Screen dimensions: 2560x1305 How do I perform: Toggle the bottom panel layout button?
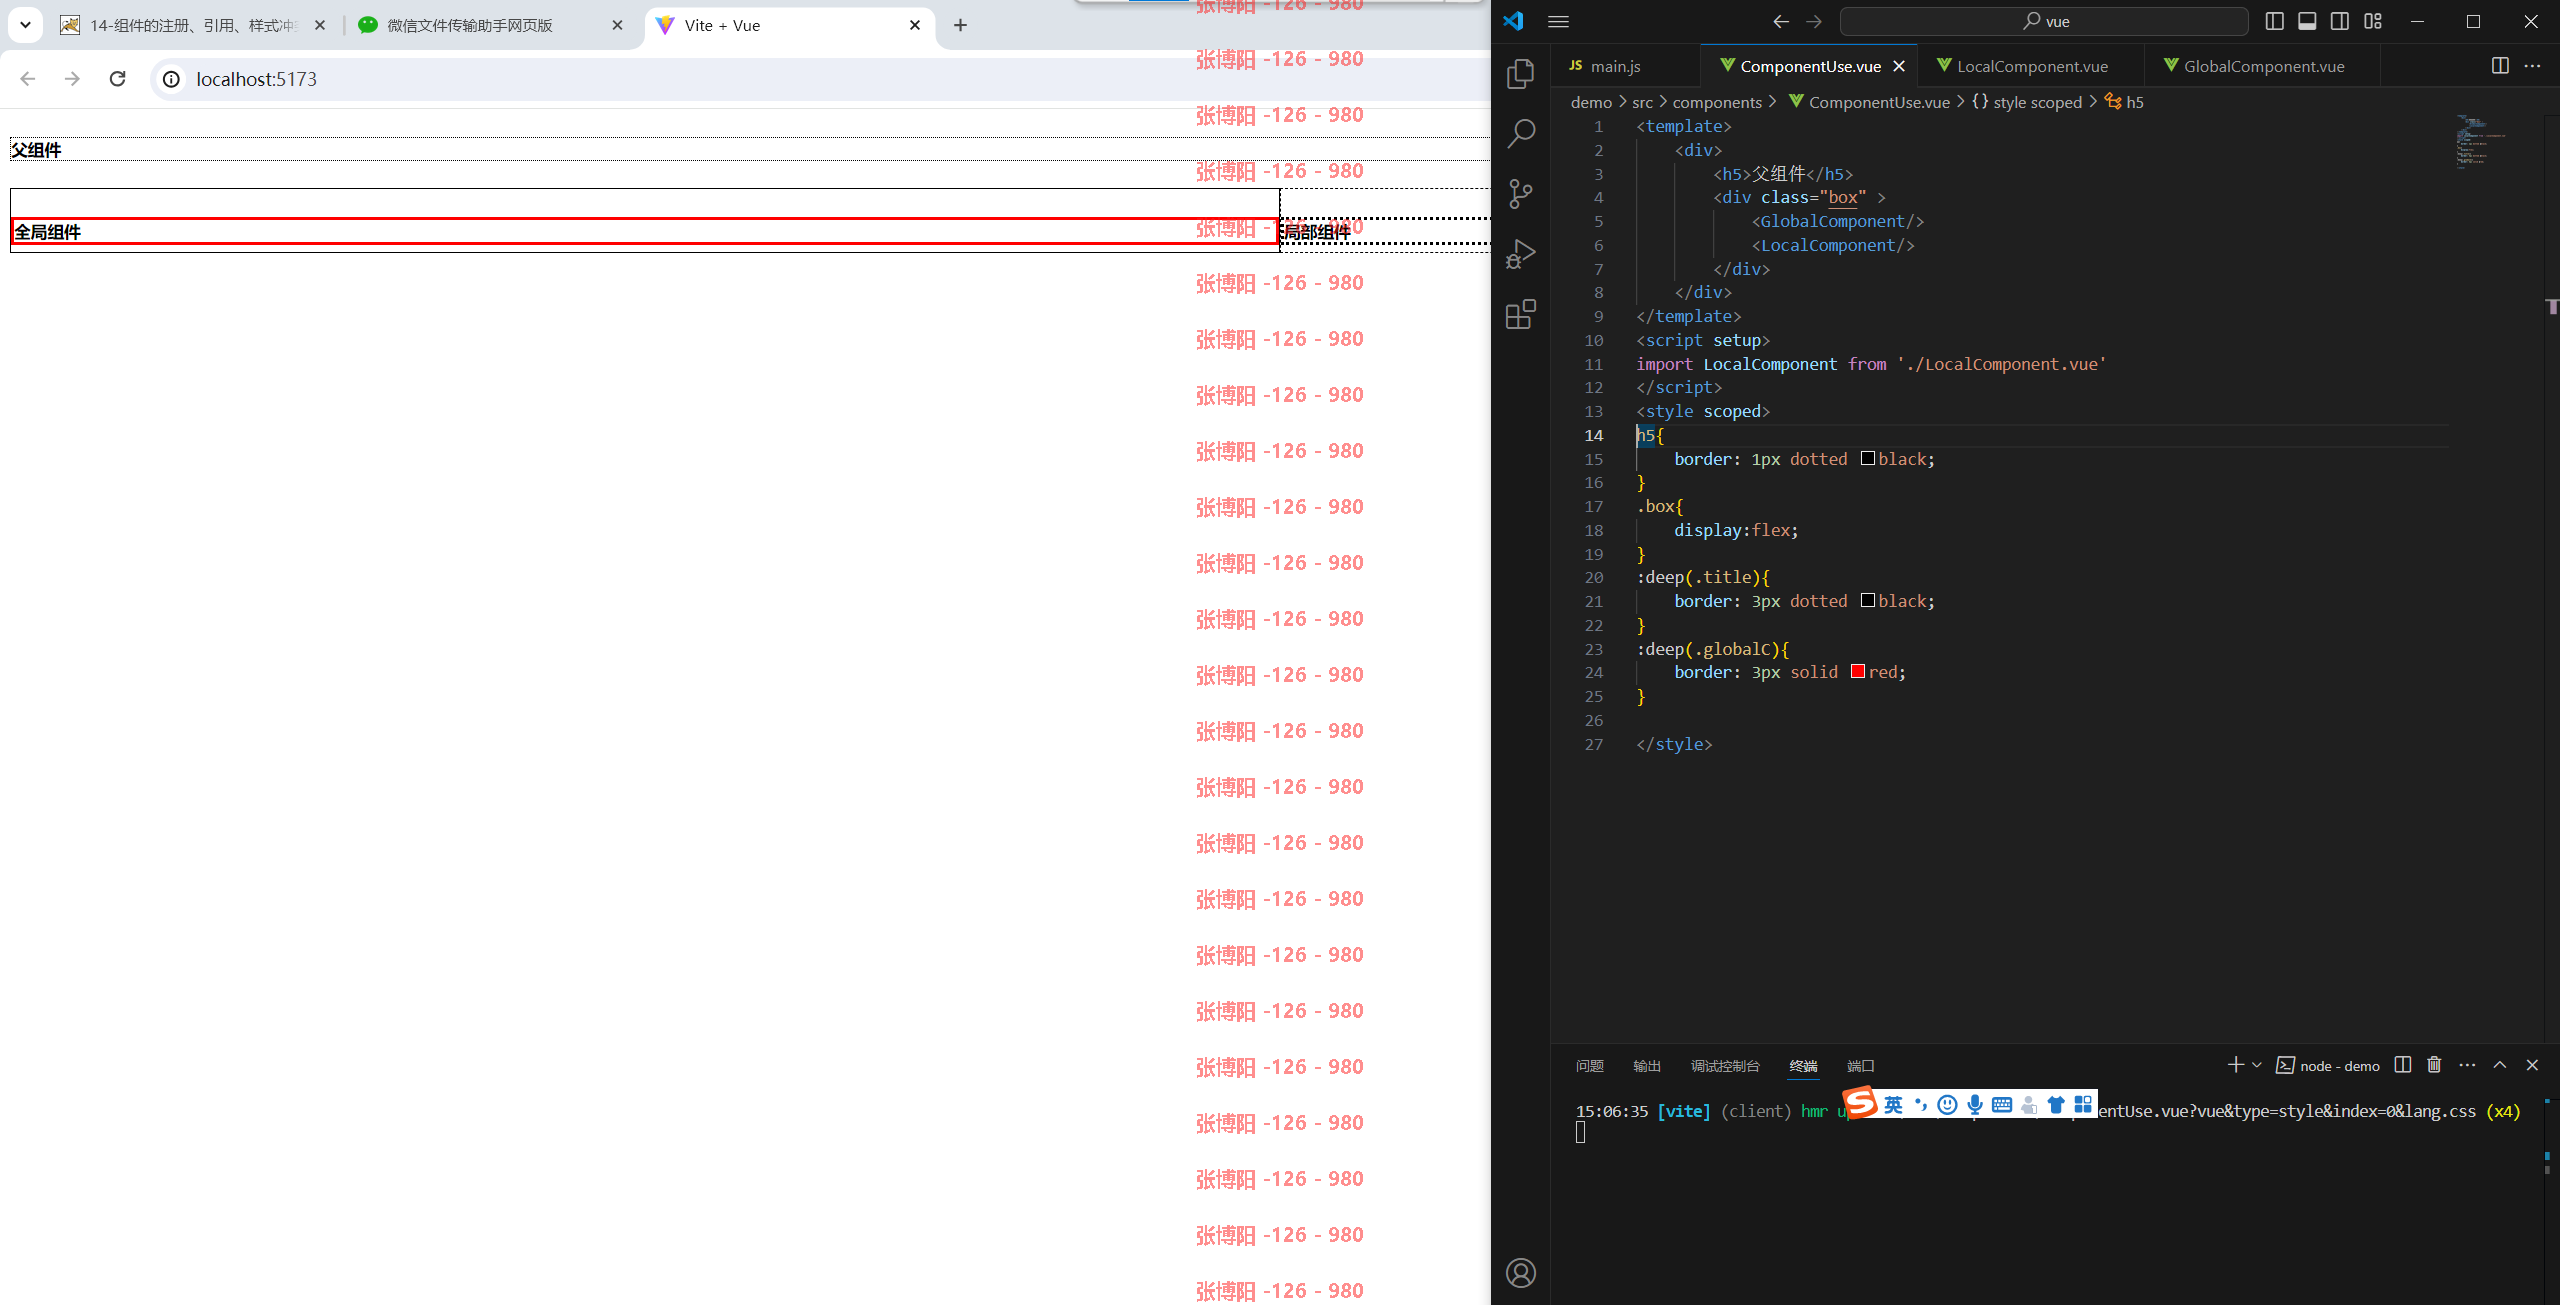click(x=2307, y=21)
